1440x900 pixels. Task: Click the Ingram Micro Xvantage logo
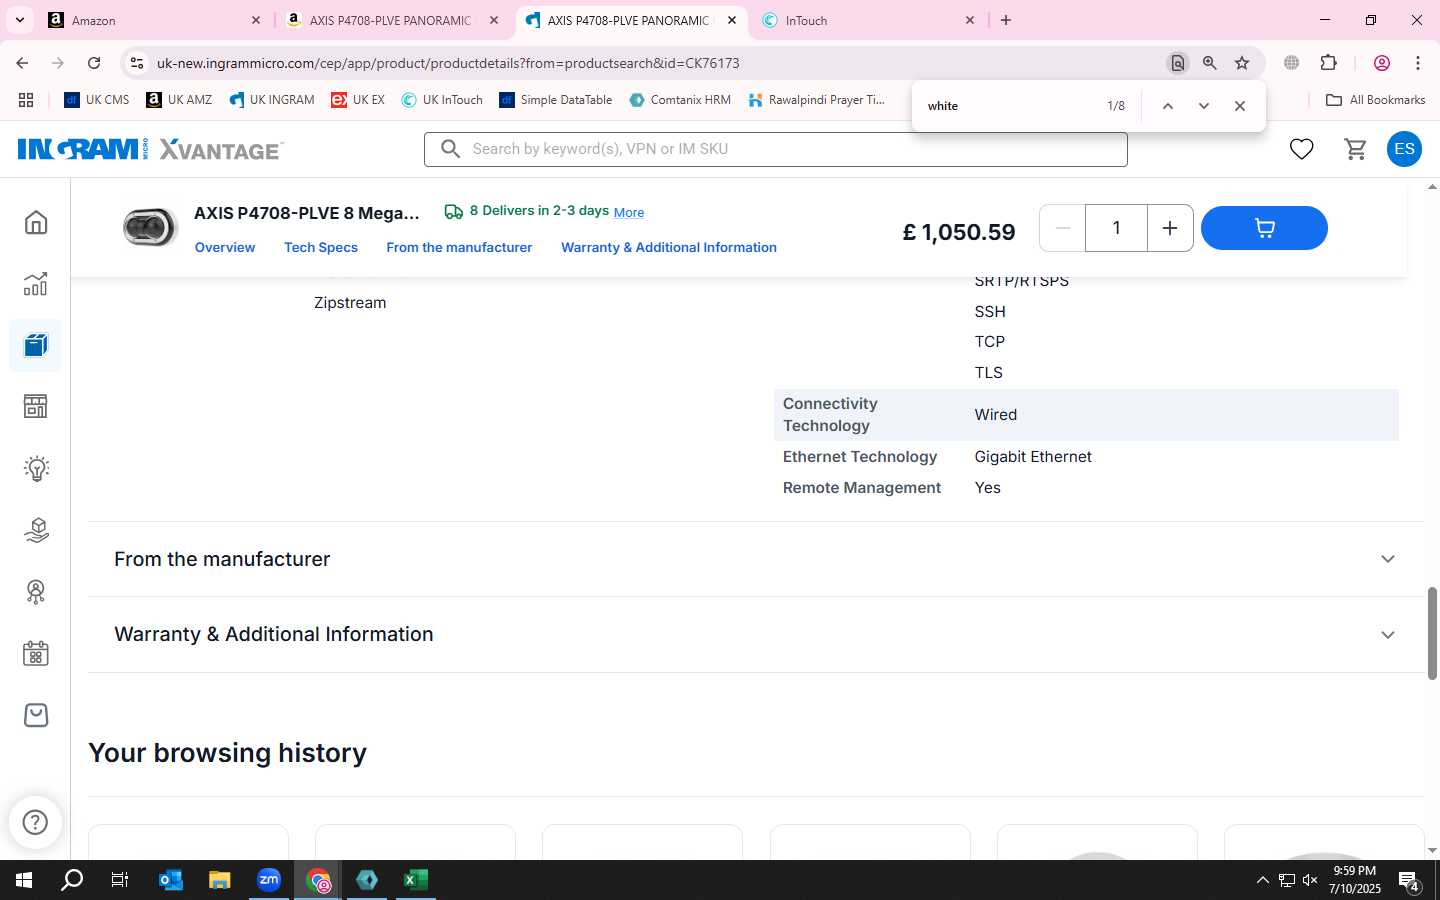151,149
